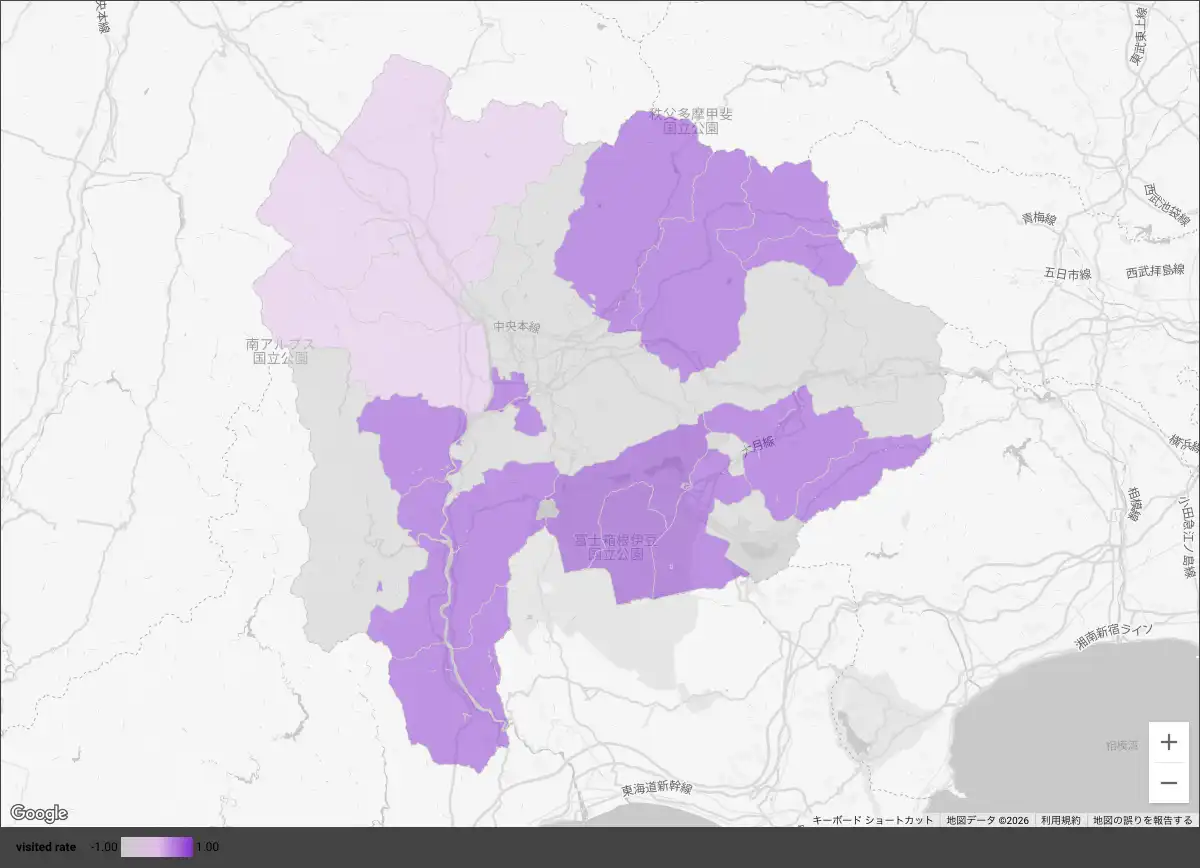The width and height of the screenshot is (1200, 868).
Task: Click the Google logo on the map
Action: (x=39, y=813)
